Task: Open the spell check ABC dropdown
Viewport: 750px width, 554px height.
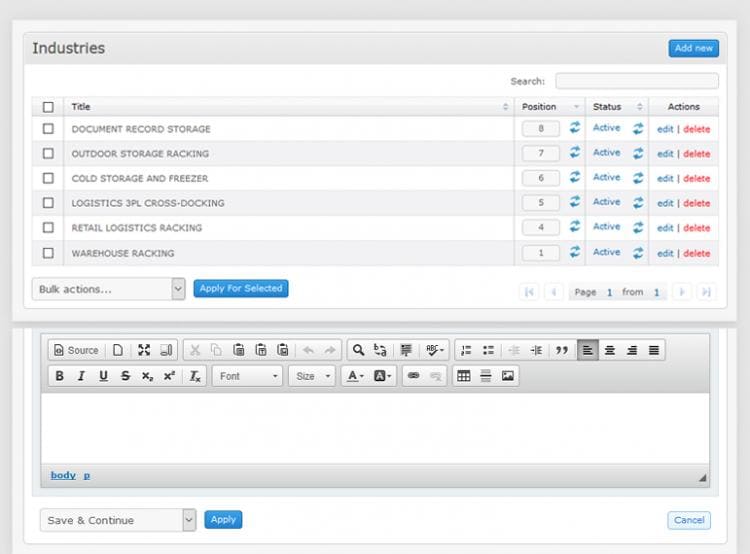Action: 434,350
